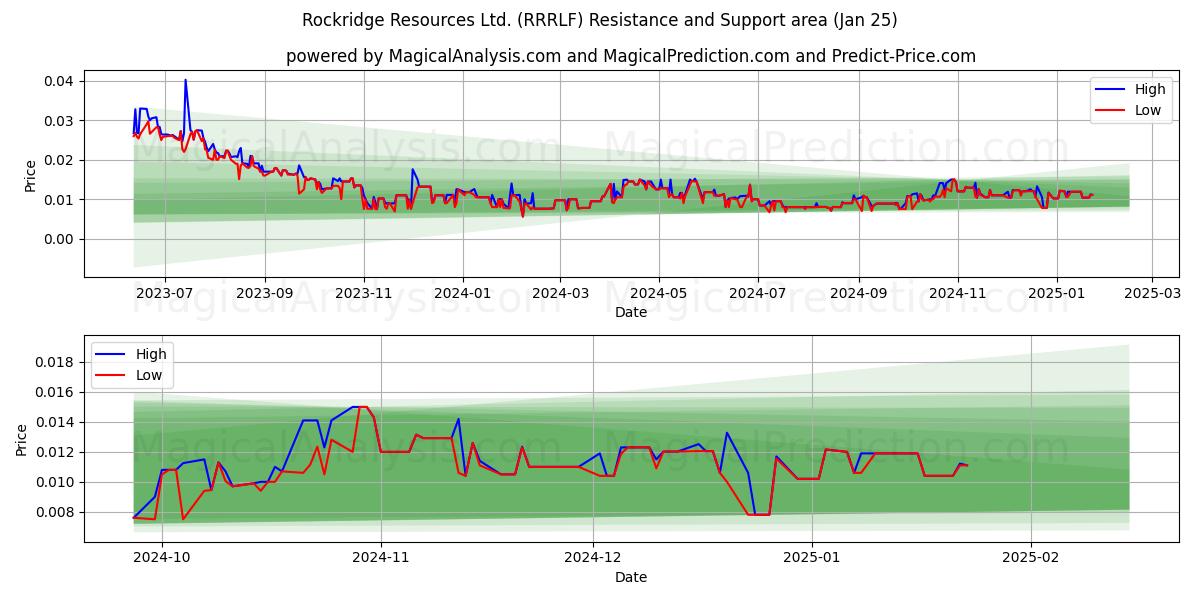Click the 2024-07 x-axis label

(758, 294)
